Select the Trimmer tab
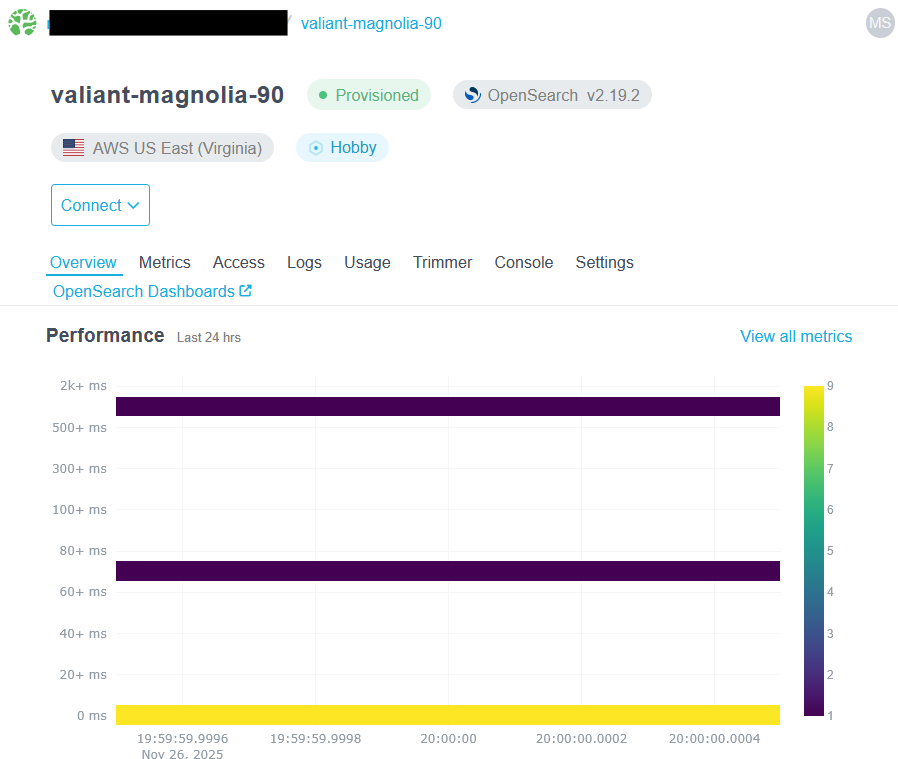This screenshot has height=759, width=898. [442, 262]
